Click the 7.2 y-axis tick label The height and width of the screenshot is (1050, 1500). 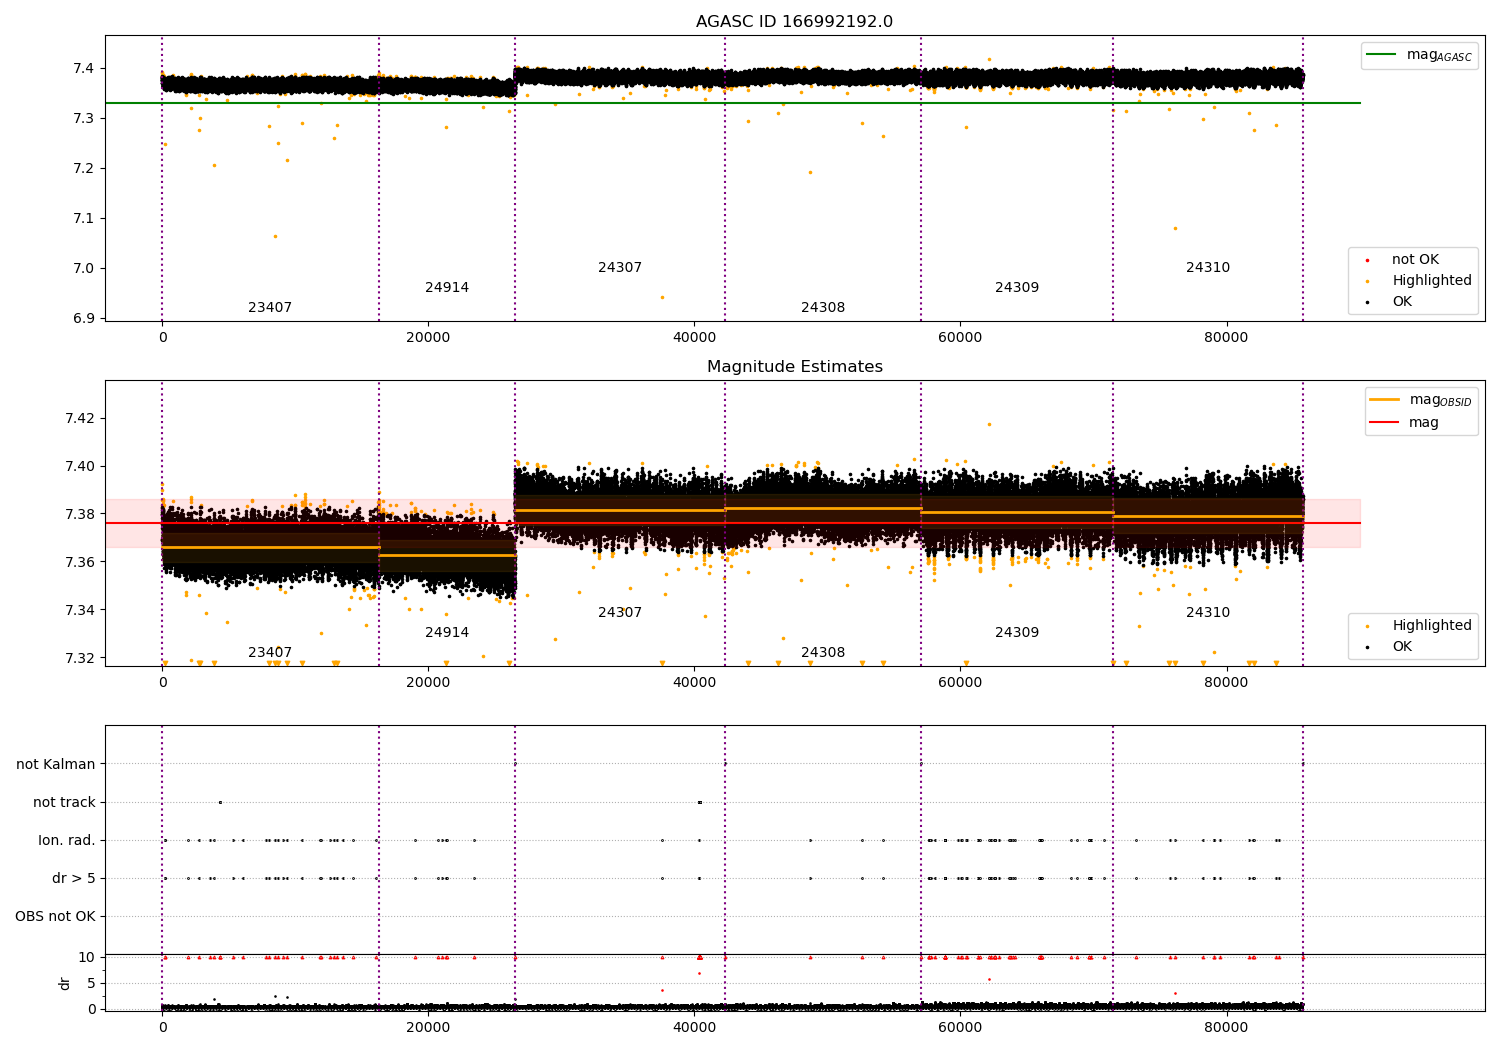coord(82,169)
